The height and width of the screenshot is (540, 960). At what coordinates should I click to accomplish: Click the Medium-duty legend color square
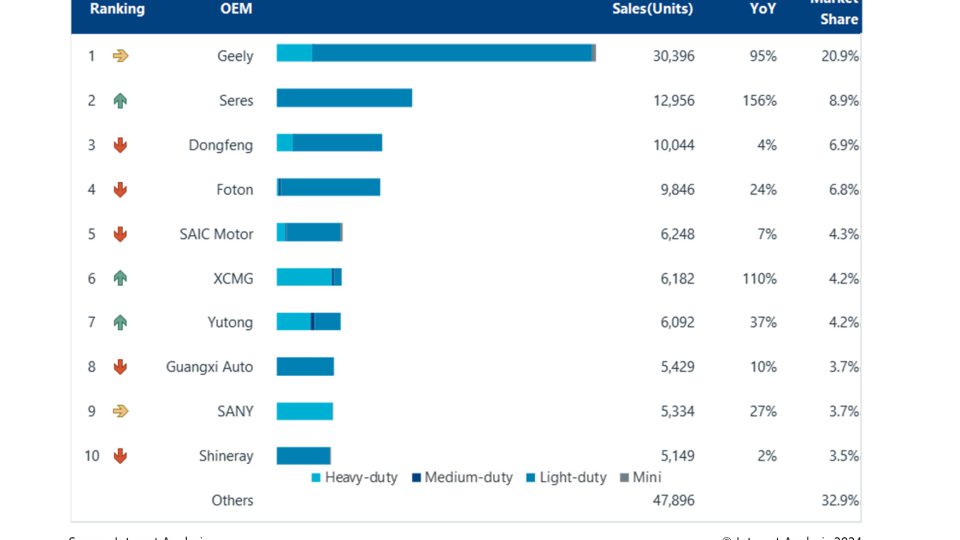pos(416,478)
